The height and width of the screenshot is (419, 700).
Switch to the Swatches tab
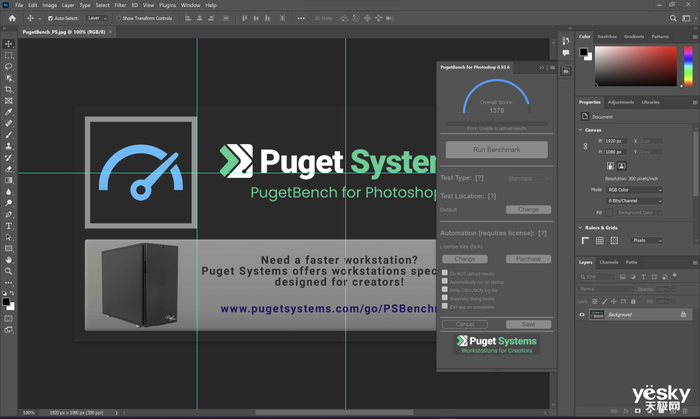coord(607,37)
